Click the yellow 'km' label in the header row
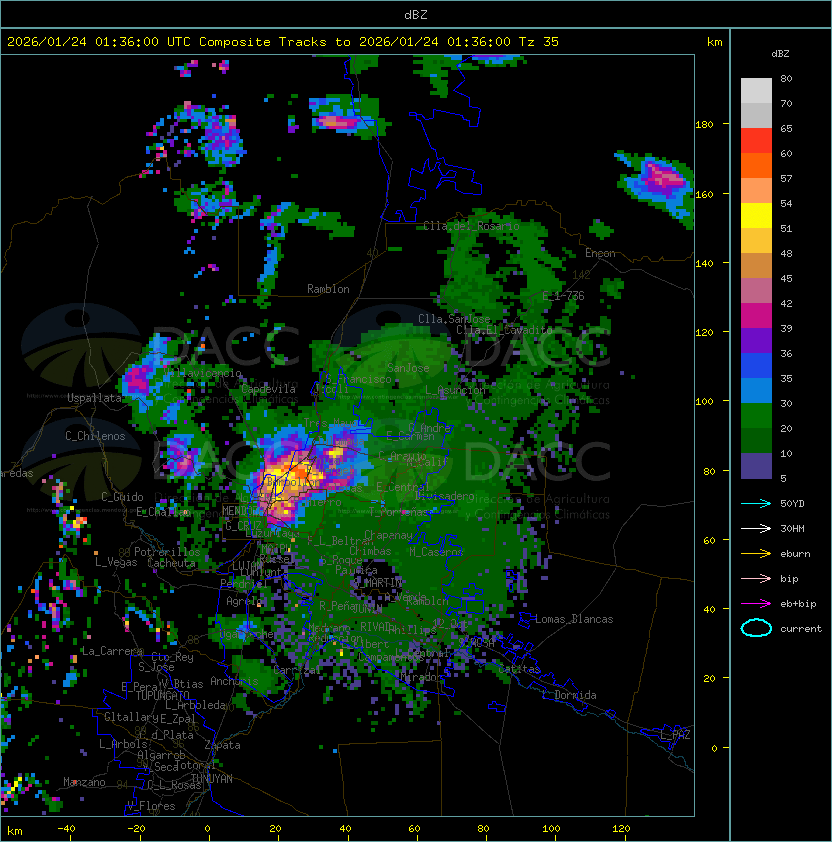832x842 pixels. [x=714, y=42]
